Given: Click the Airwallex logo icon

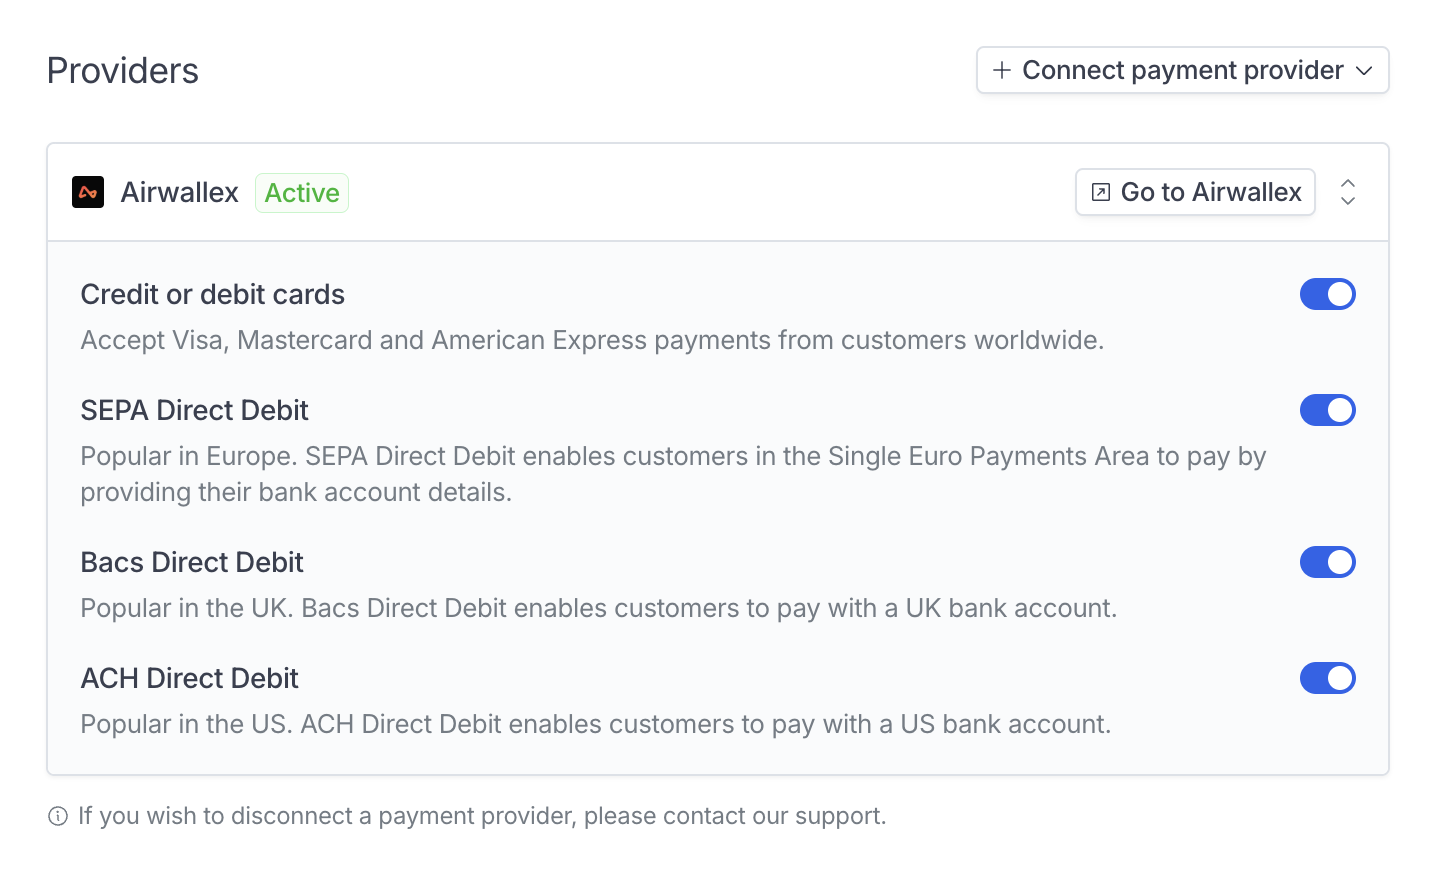Looking at the screenshot, I should pos(88,192).
